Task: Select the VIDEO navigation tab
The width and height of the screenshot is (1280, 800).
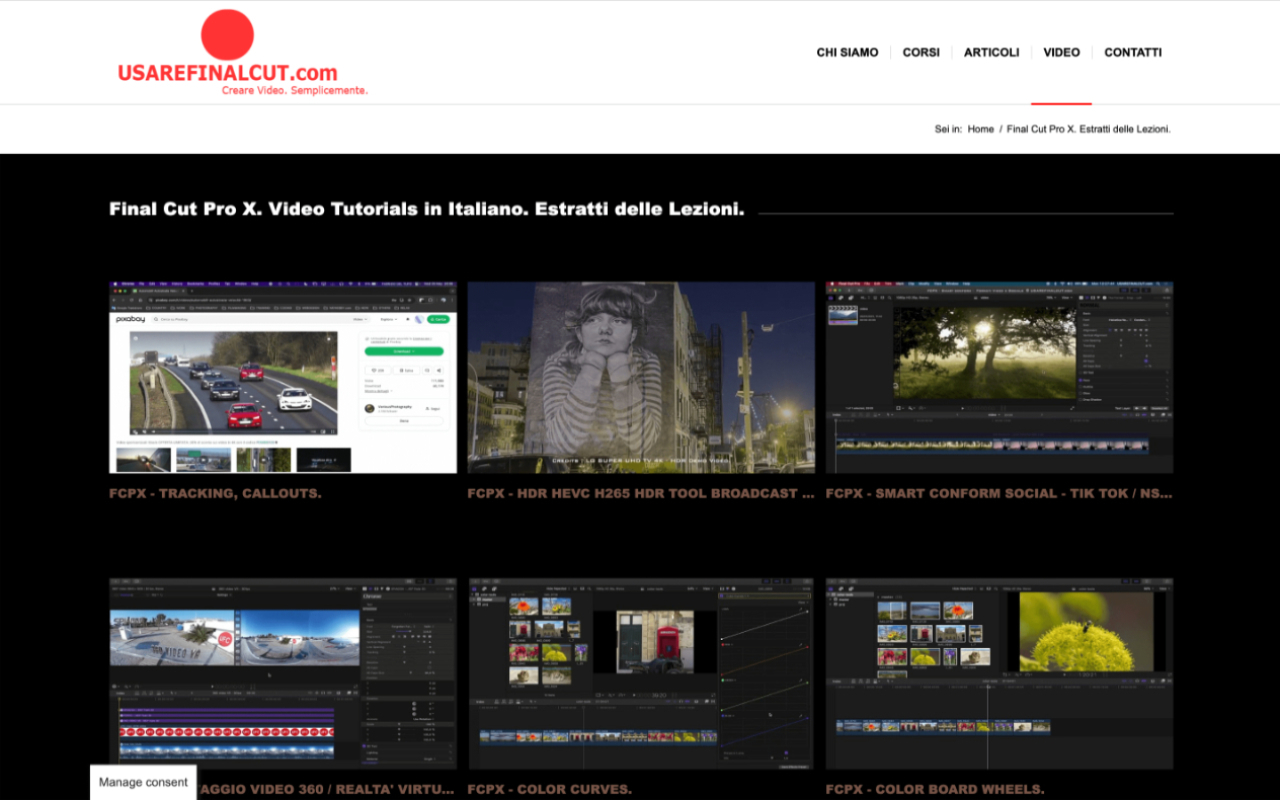Action: (x=1061, y=52)
